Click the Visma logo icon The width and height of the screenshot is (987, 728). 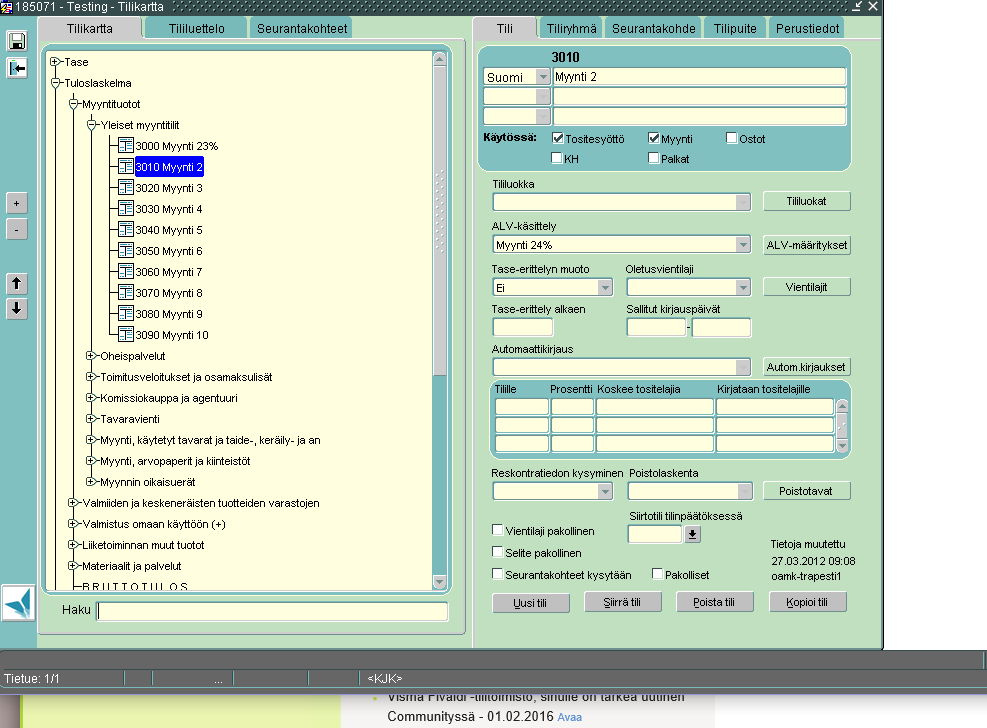(x=18, y=603)
